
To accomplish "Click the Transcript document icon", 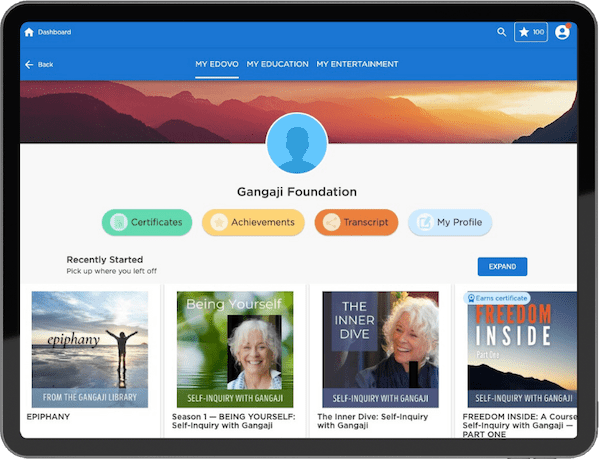I will (329, 222).
